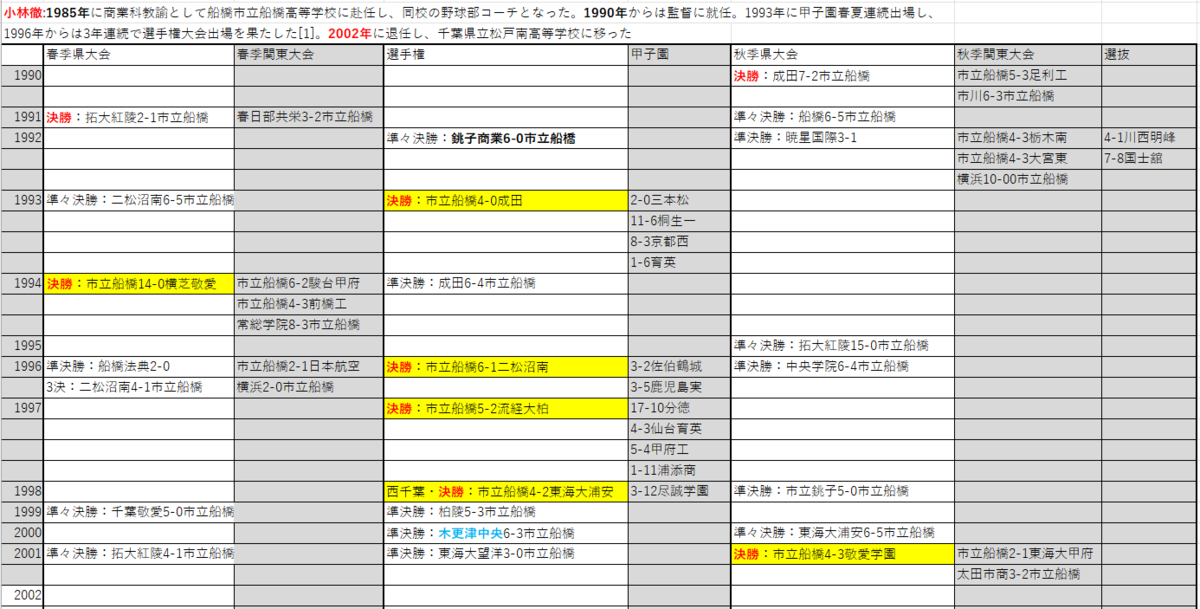Viewport: 1200px width, 609px height.
Task: Click the 1997 year row label
Action: (x=22, y=408)
